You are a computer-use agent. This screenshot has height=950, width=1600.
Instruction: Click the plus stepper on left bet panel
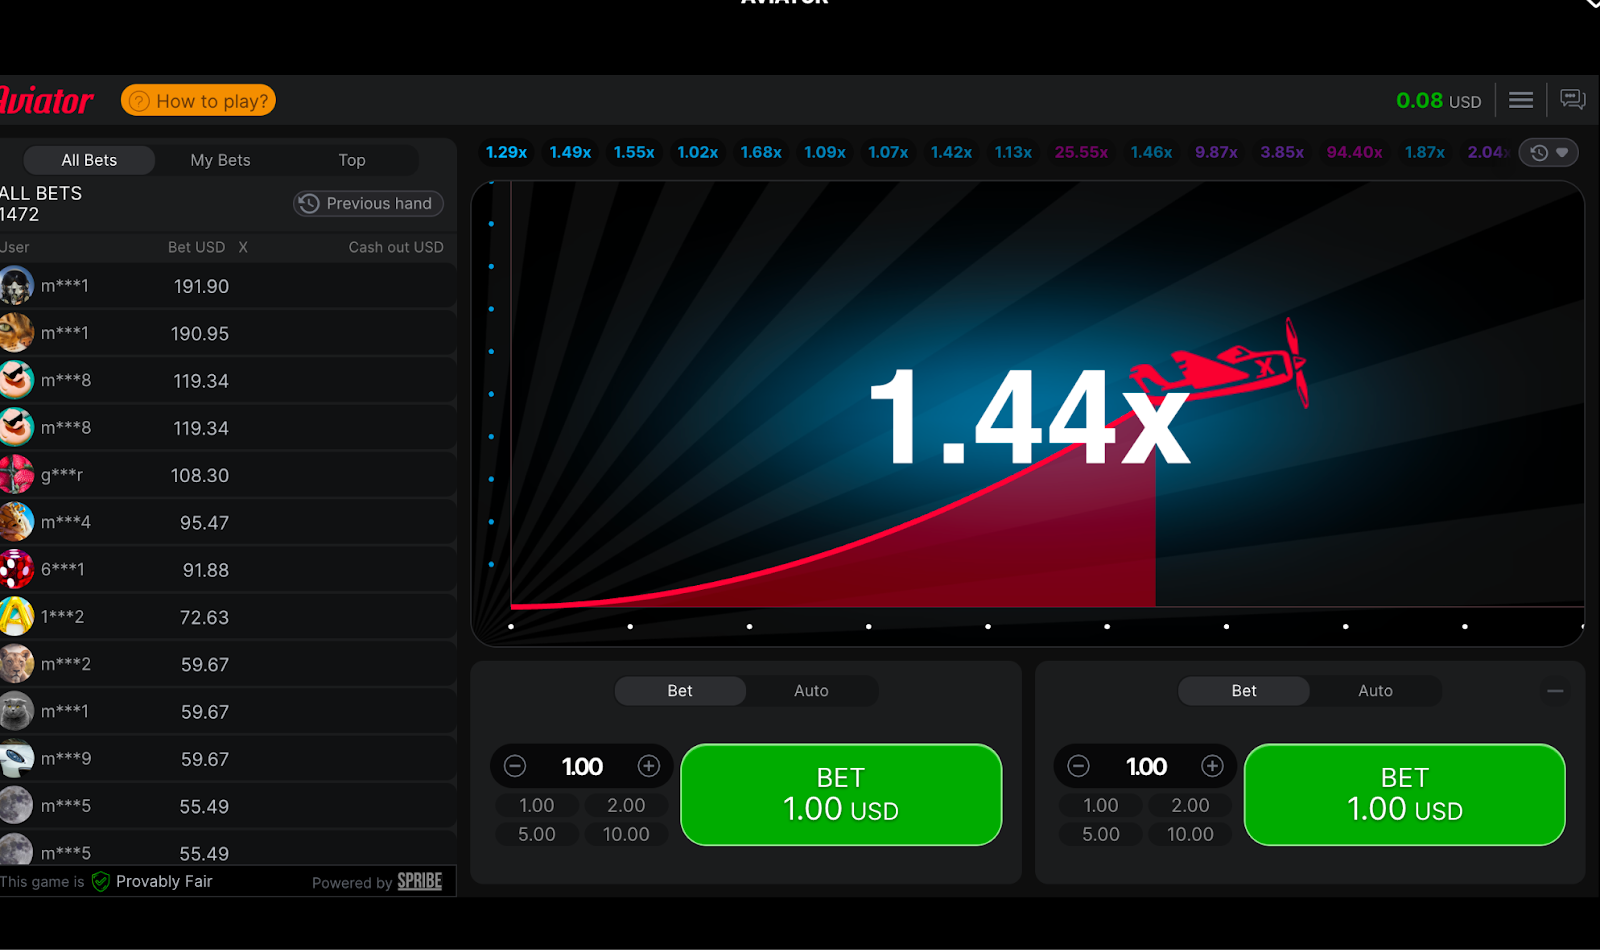point(648,766)
